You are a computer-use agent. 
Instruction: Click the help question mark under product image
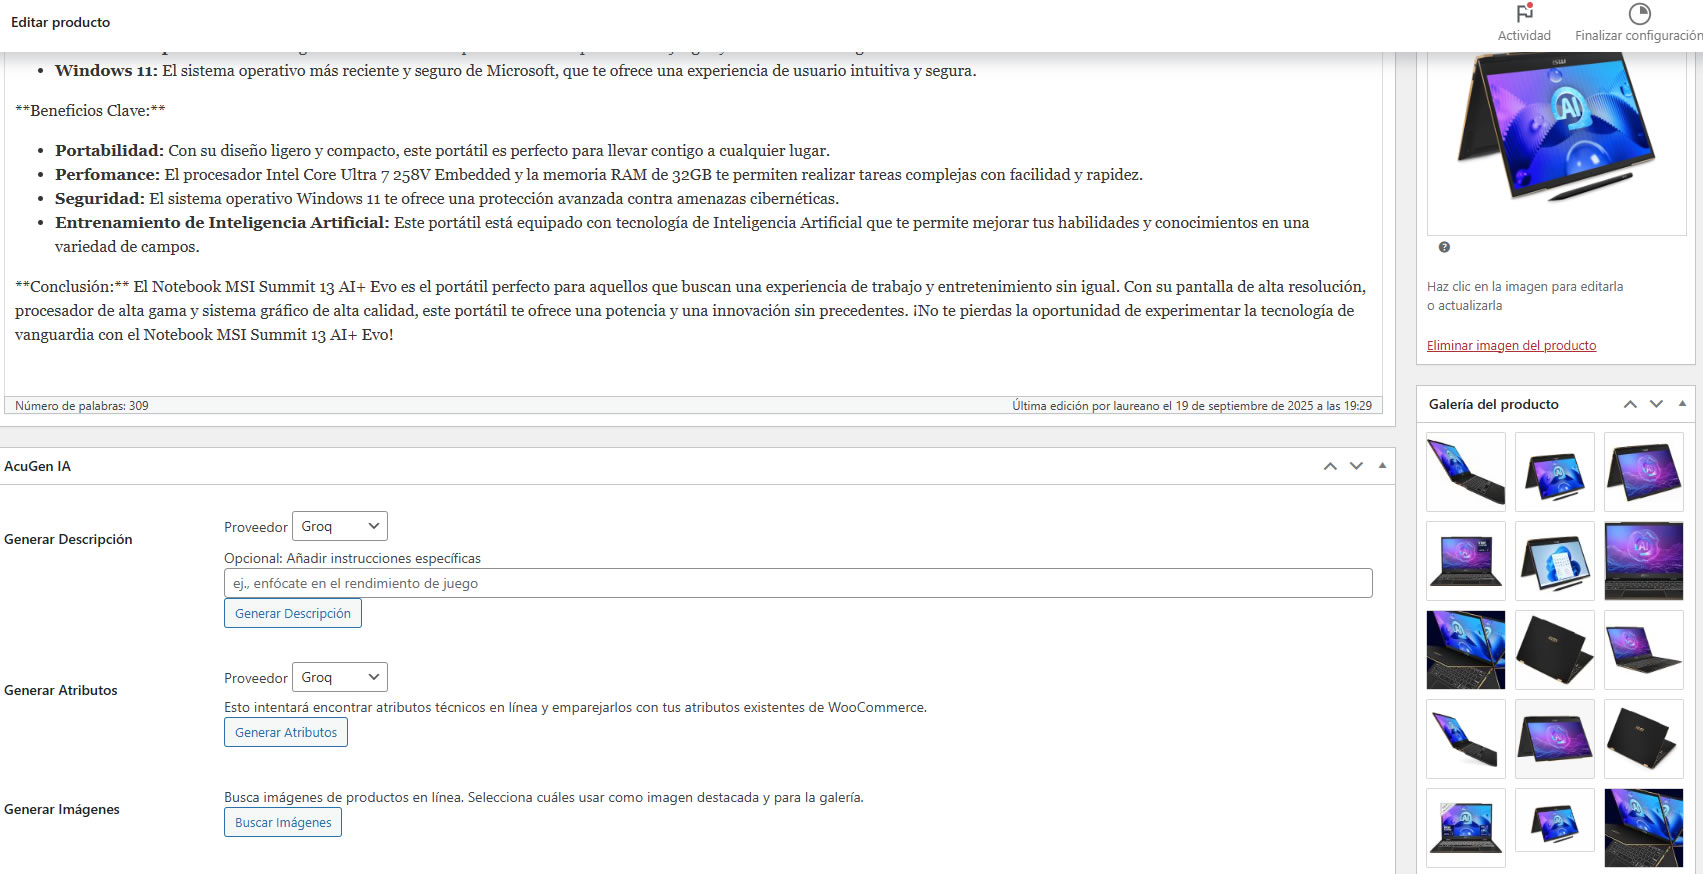1444,247
